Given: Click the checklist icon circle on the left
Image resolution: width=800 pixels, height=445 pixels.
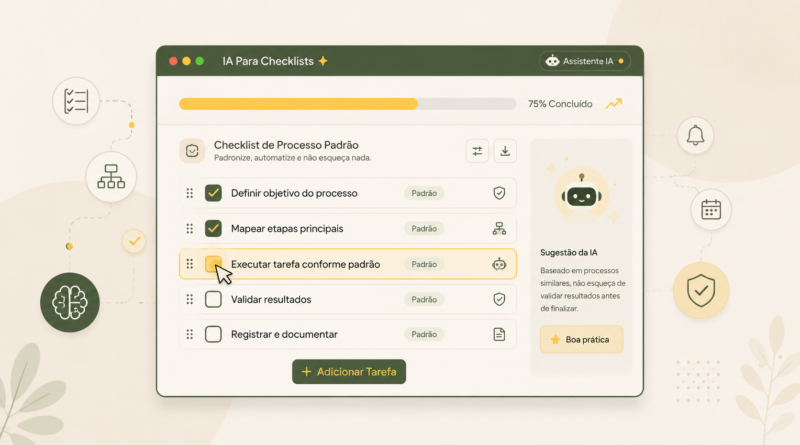Looking at the screenshot, I should coord(76,101).
